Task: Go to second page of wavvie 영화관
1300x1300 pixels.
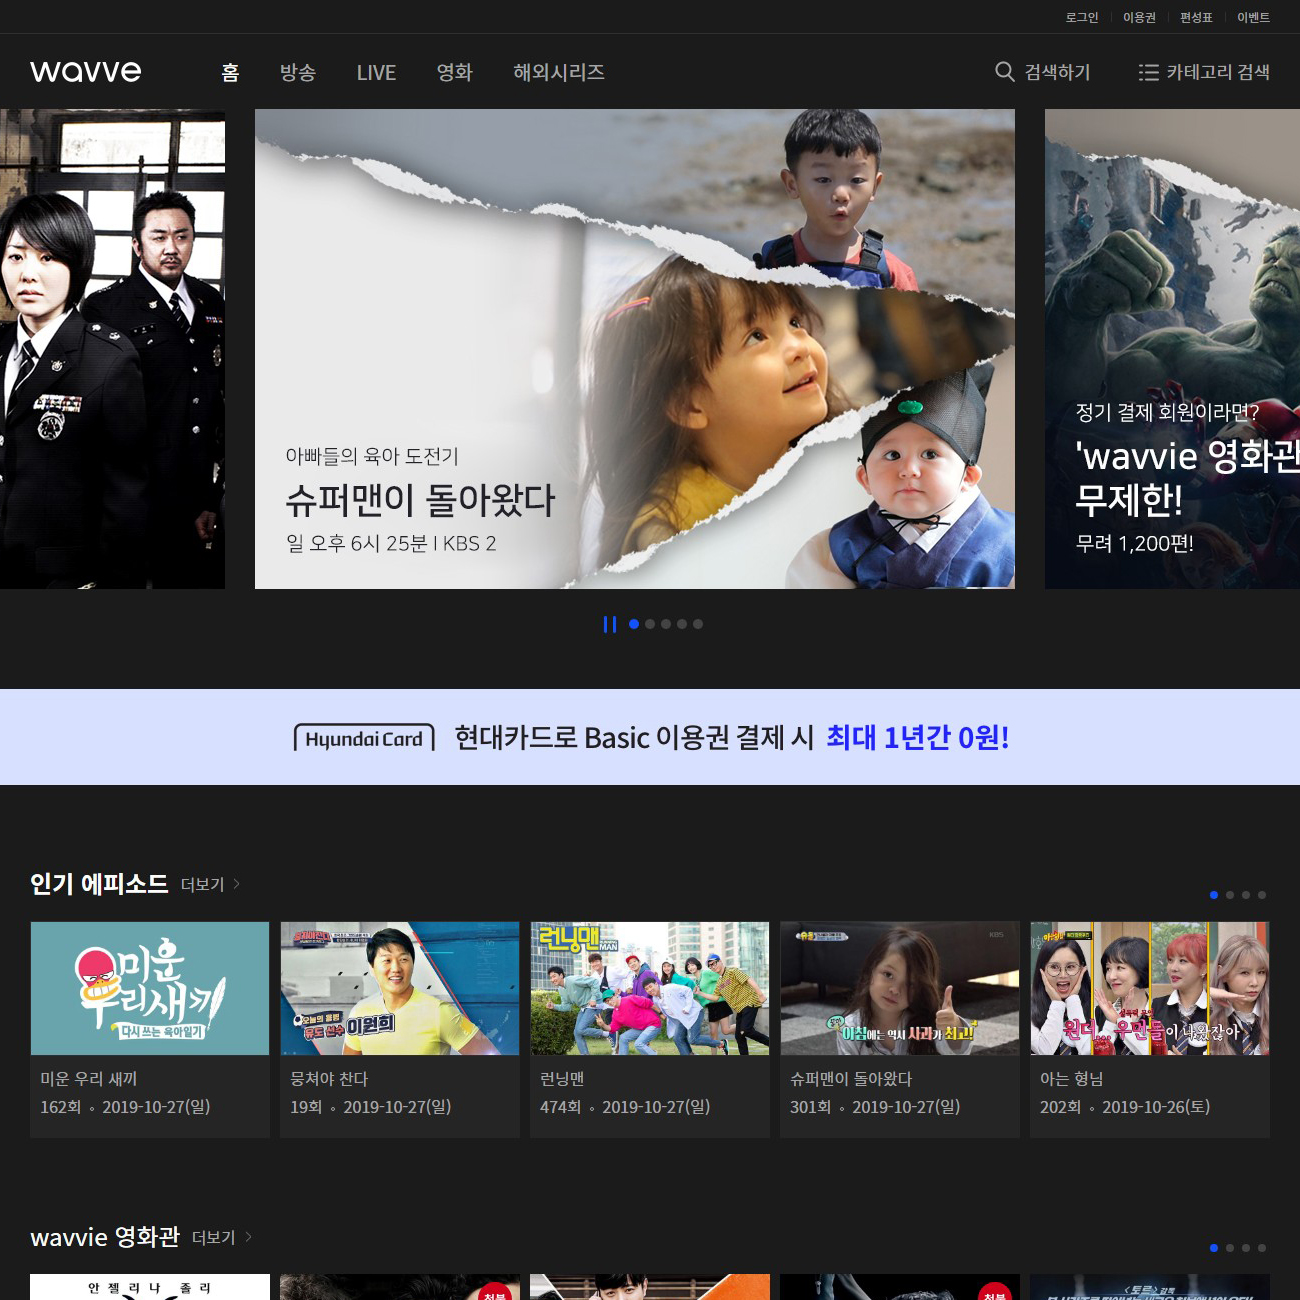Action: (1230, 1248)
